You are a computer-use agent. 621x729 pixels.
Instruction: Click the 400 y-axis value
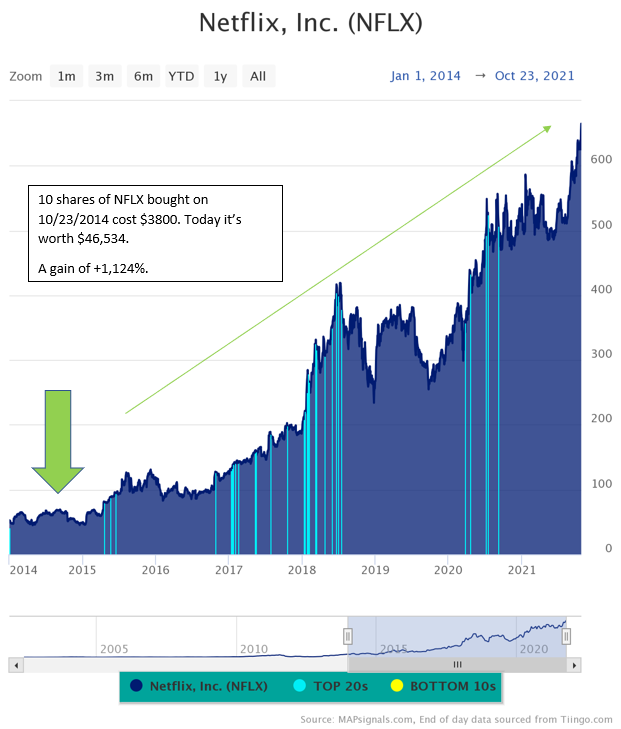(x=601, y=289)
